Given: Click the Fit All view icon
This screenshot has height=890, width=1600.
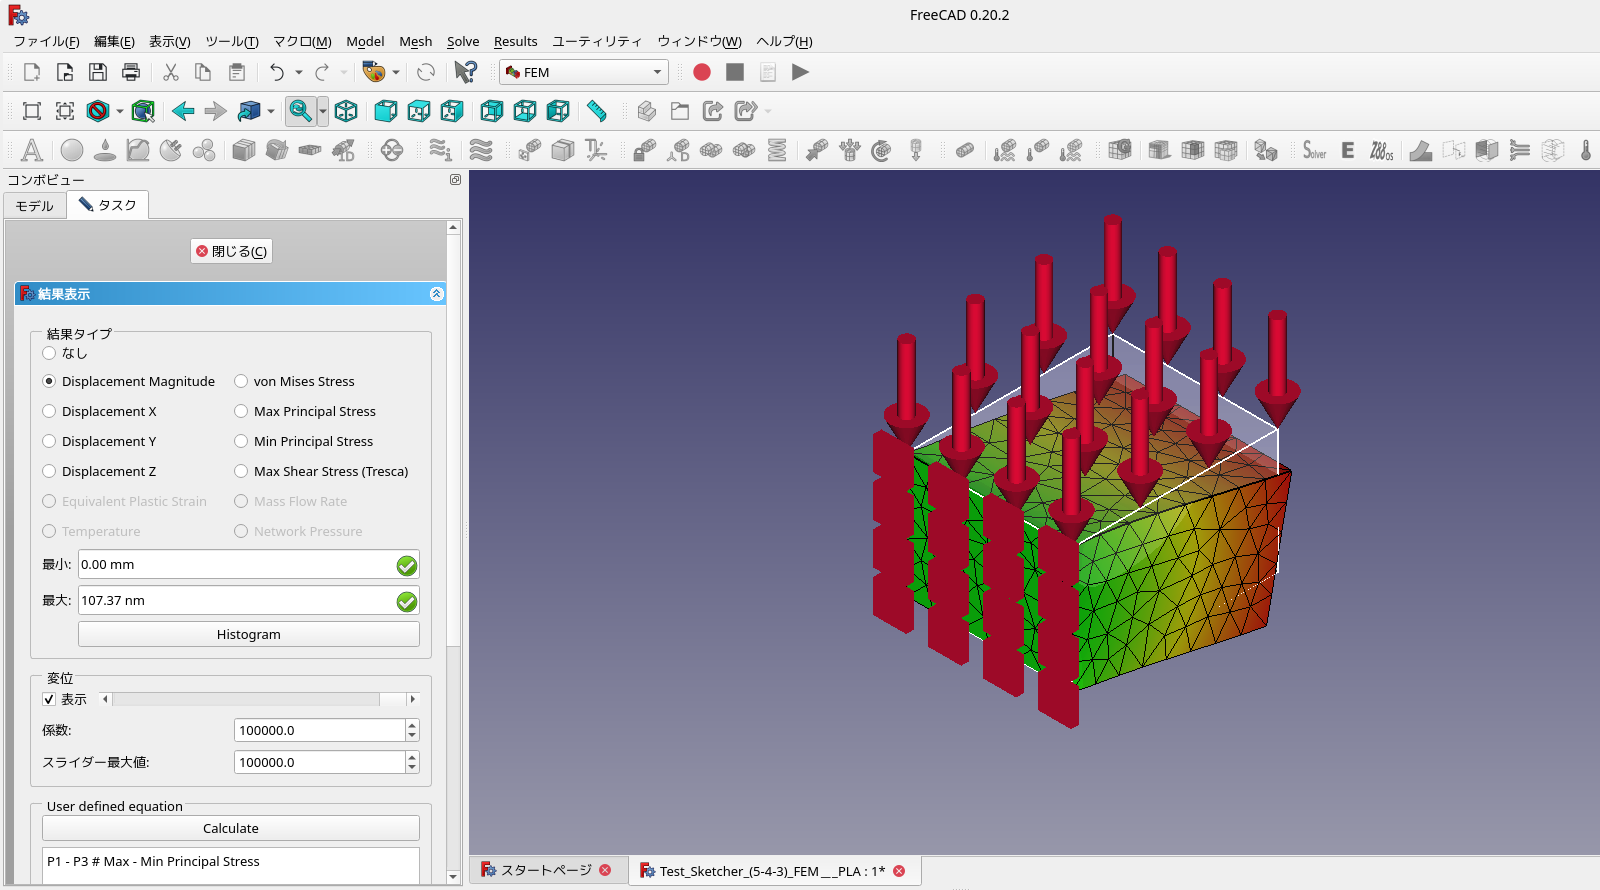Looking at the screenshot, I should coord(32,111).
